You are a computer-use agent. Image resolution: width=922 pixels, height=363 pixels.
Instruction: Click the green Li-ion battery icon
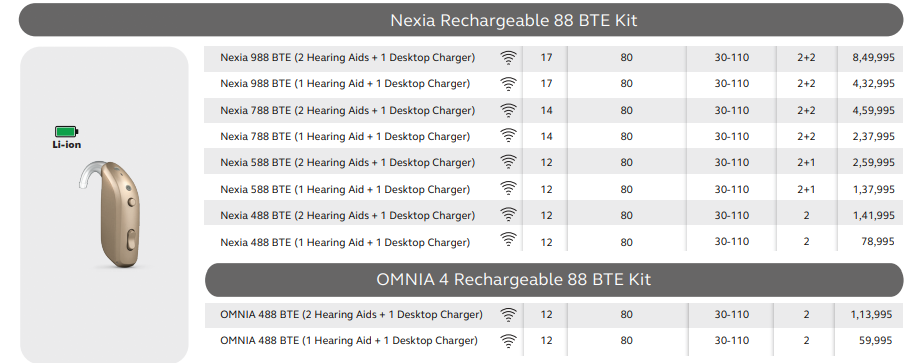(66, 132)
